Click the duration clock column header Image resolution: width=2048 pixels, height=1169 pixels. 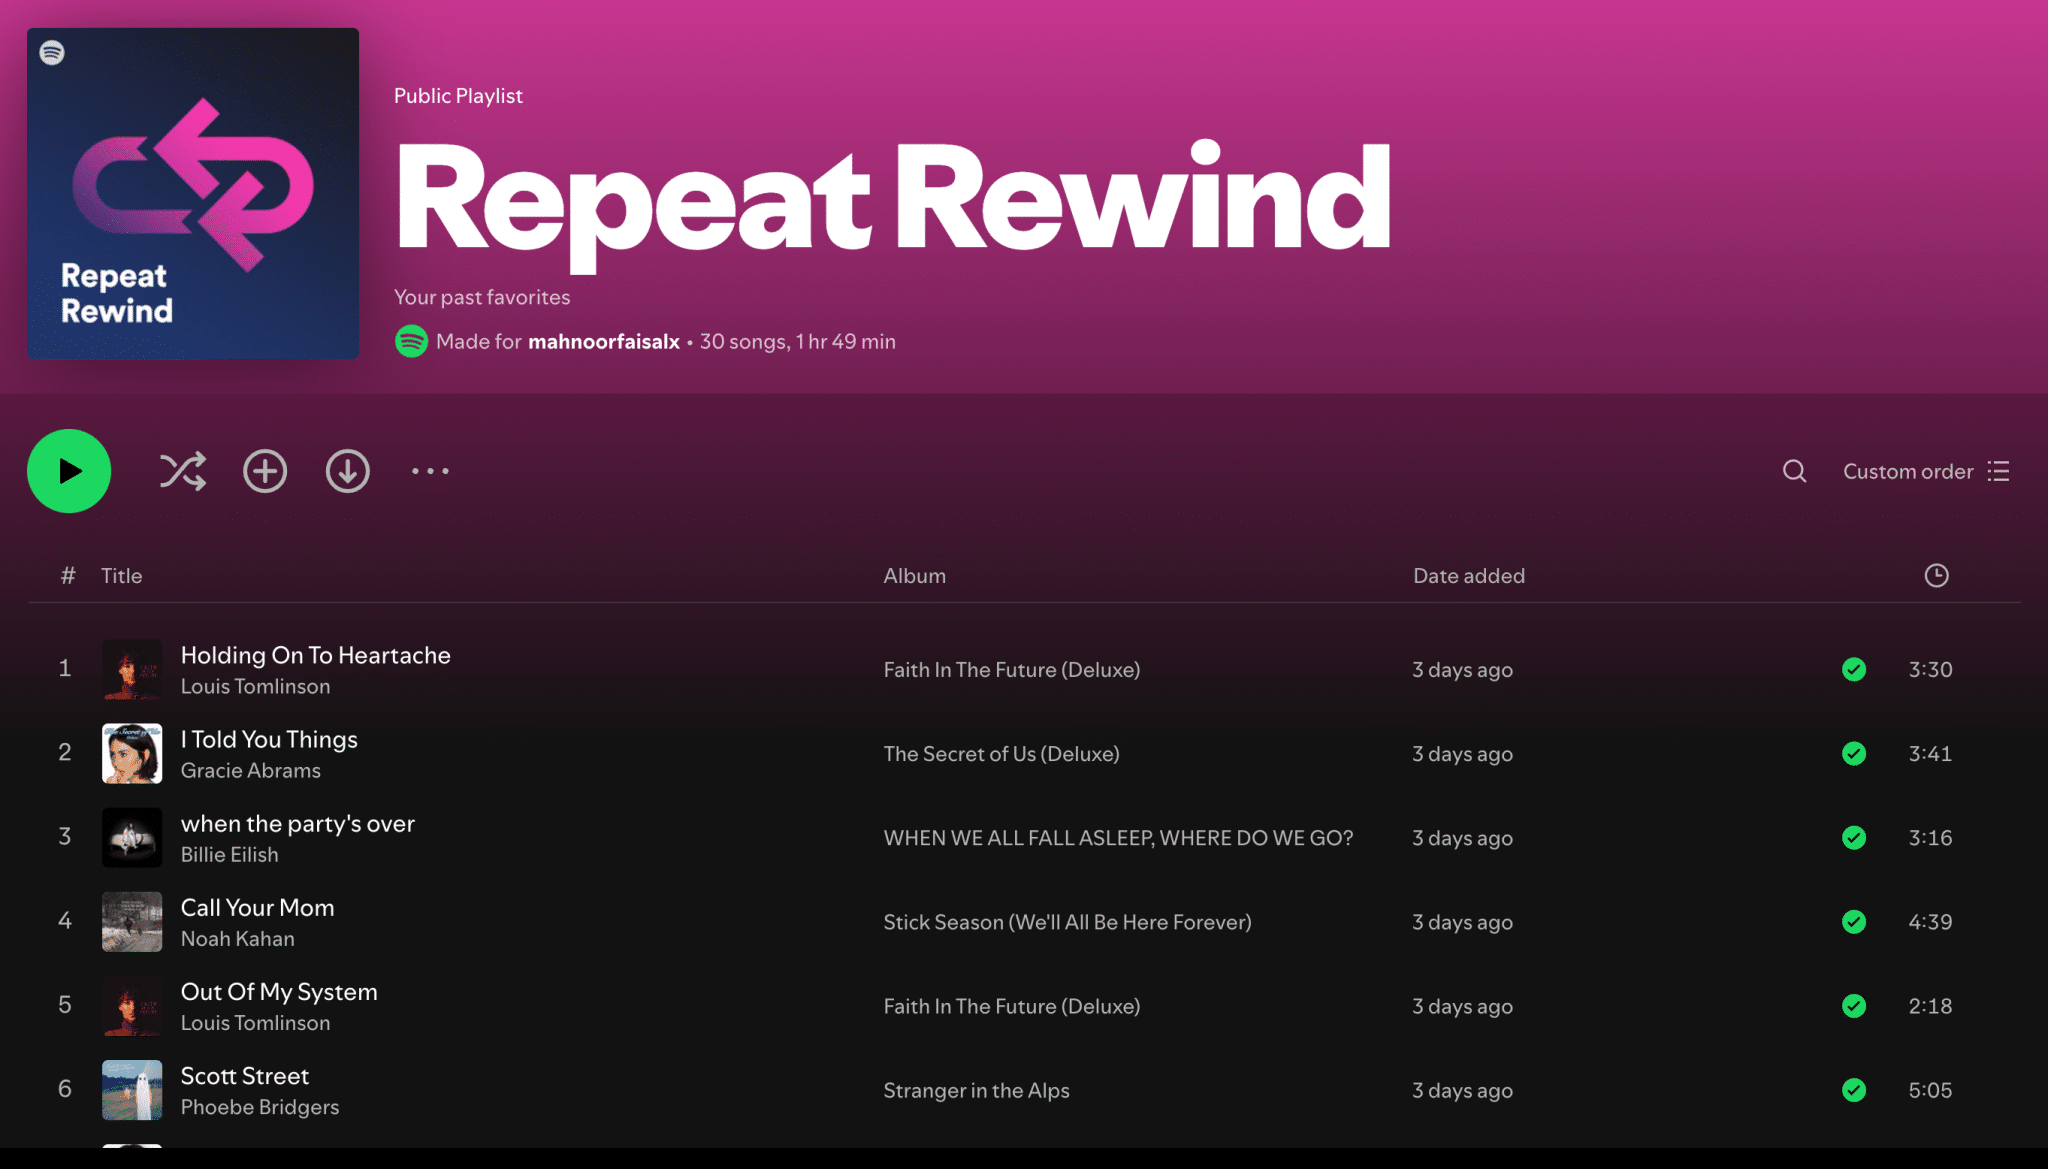pyautogui.click(x=1936, y=575)
